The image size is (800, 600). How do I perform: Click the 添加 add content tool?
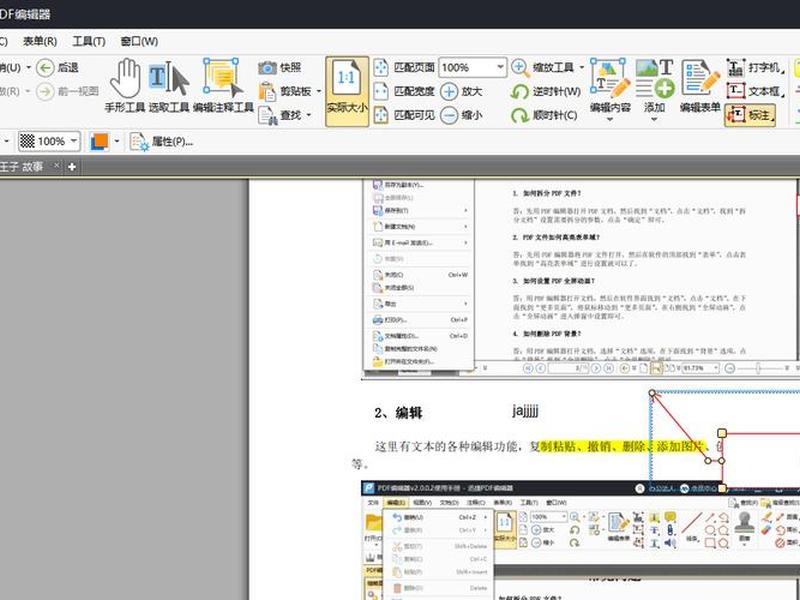pos(654,86)
